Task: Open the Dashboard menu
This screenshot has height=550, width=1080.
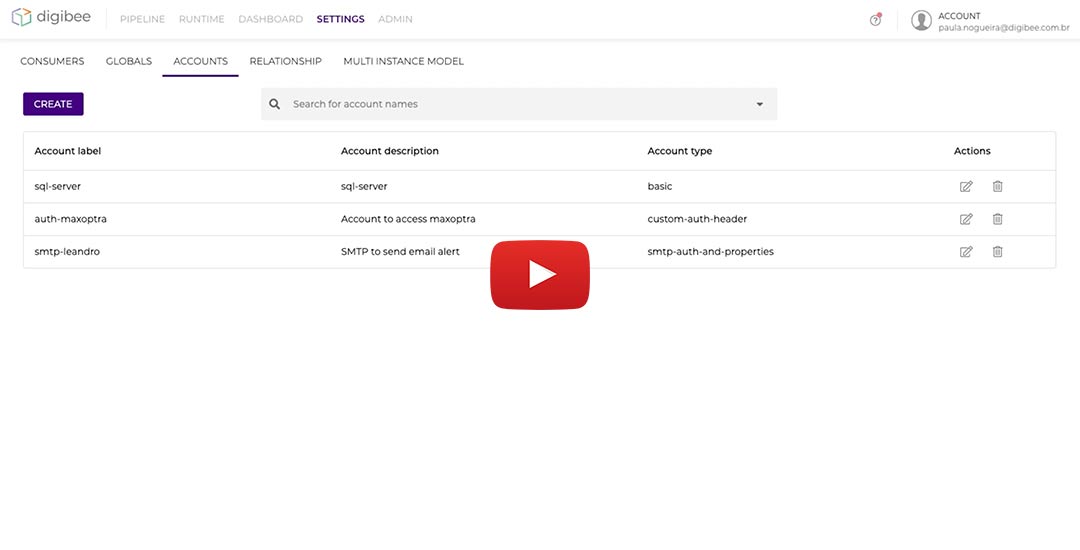Action: coord(271,19)
